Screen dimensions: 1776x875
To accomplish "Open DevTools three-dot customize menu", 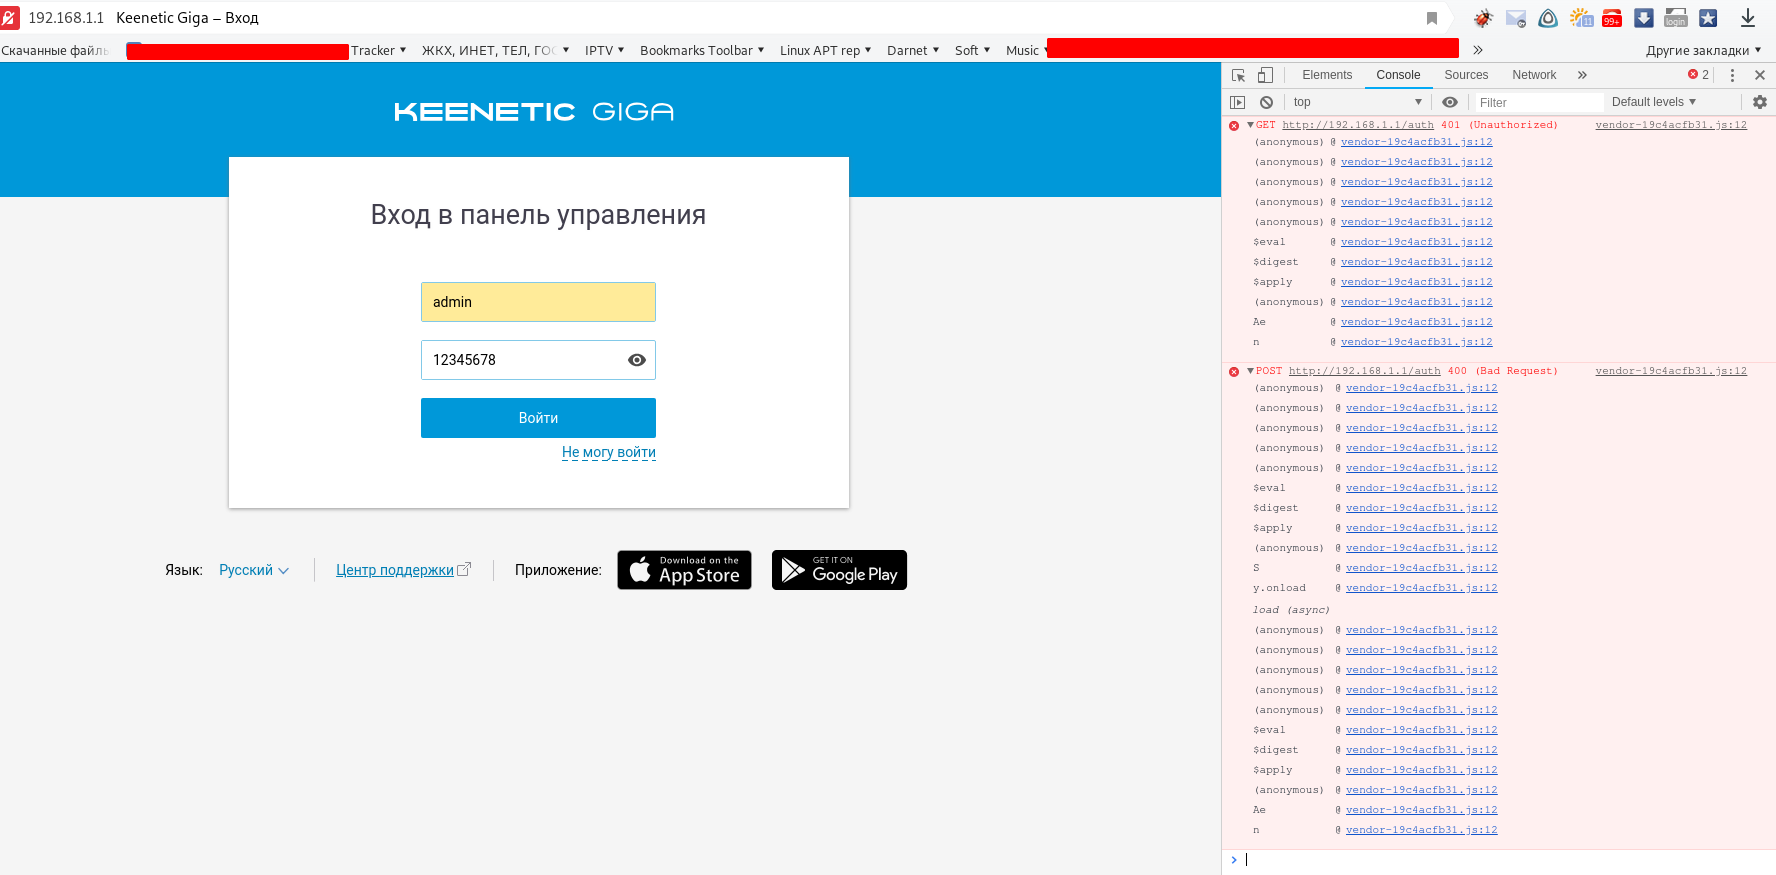I will coord(1732,75).
